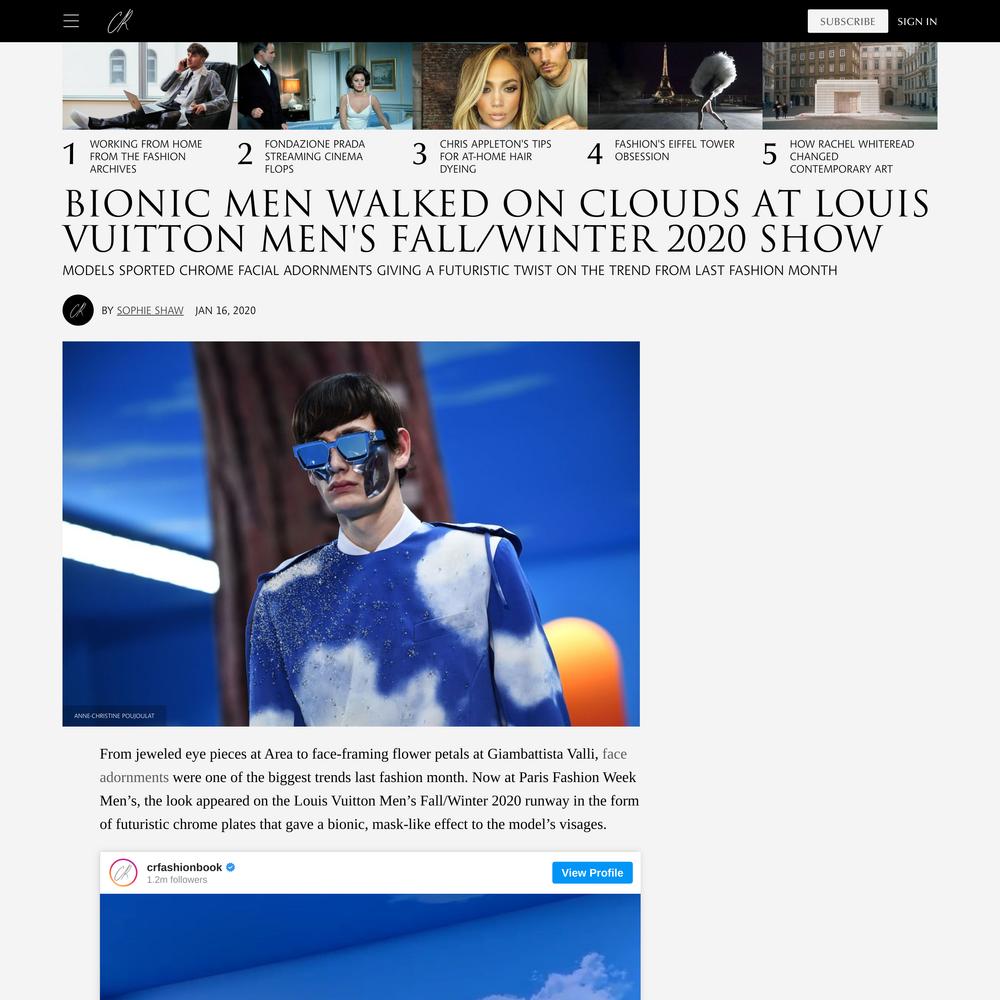
Task: Read 'Working From Home From The Fashion Archives'
Action: tap(146, 156)
